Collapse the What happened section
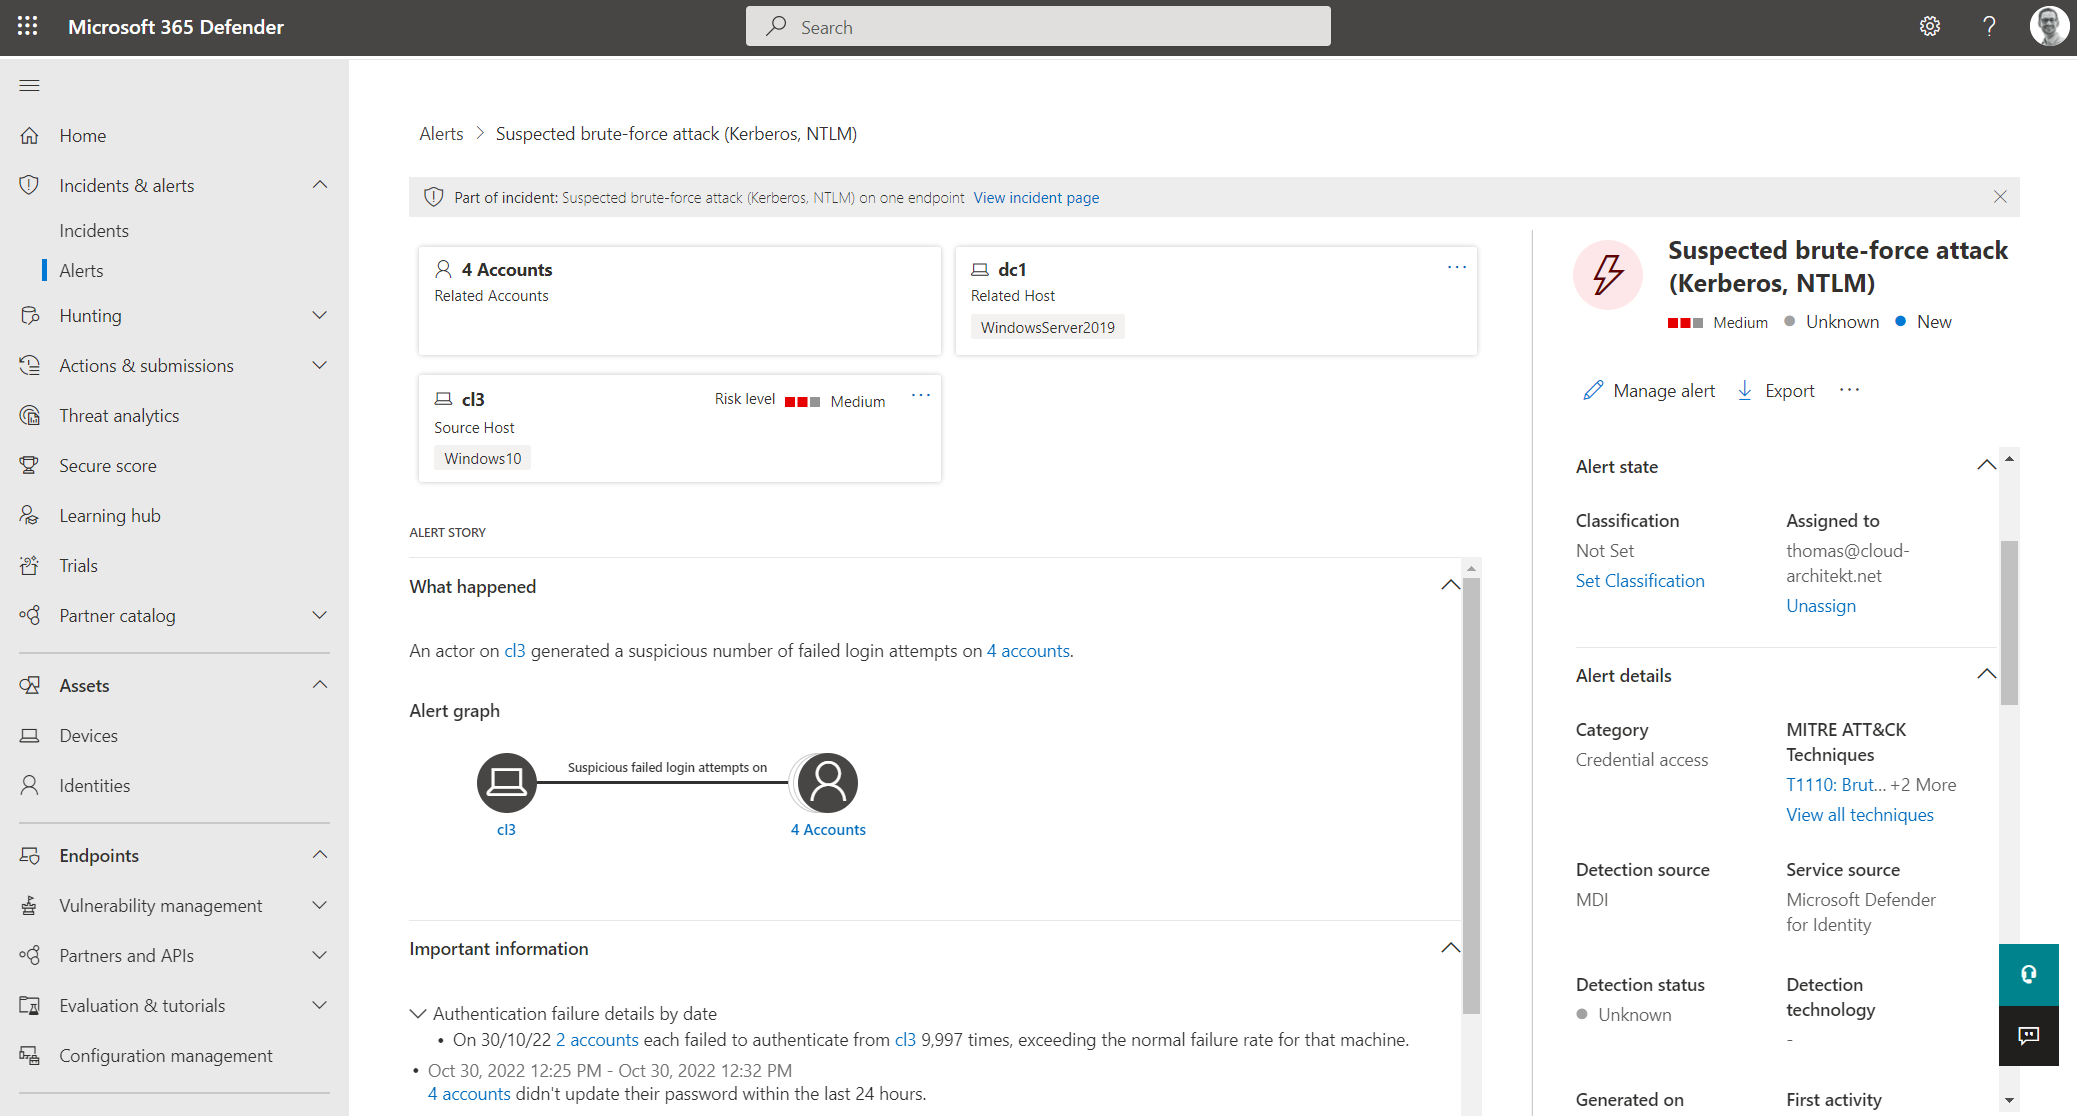This screenshot has height=1116, width=2077. (1450, 585)
